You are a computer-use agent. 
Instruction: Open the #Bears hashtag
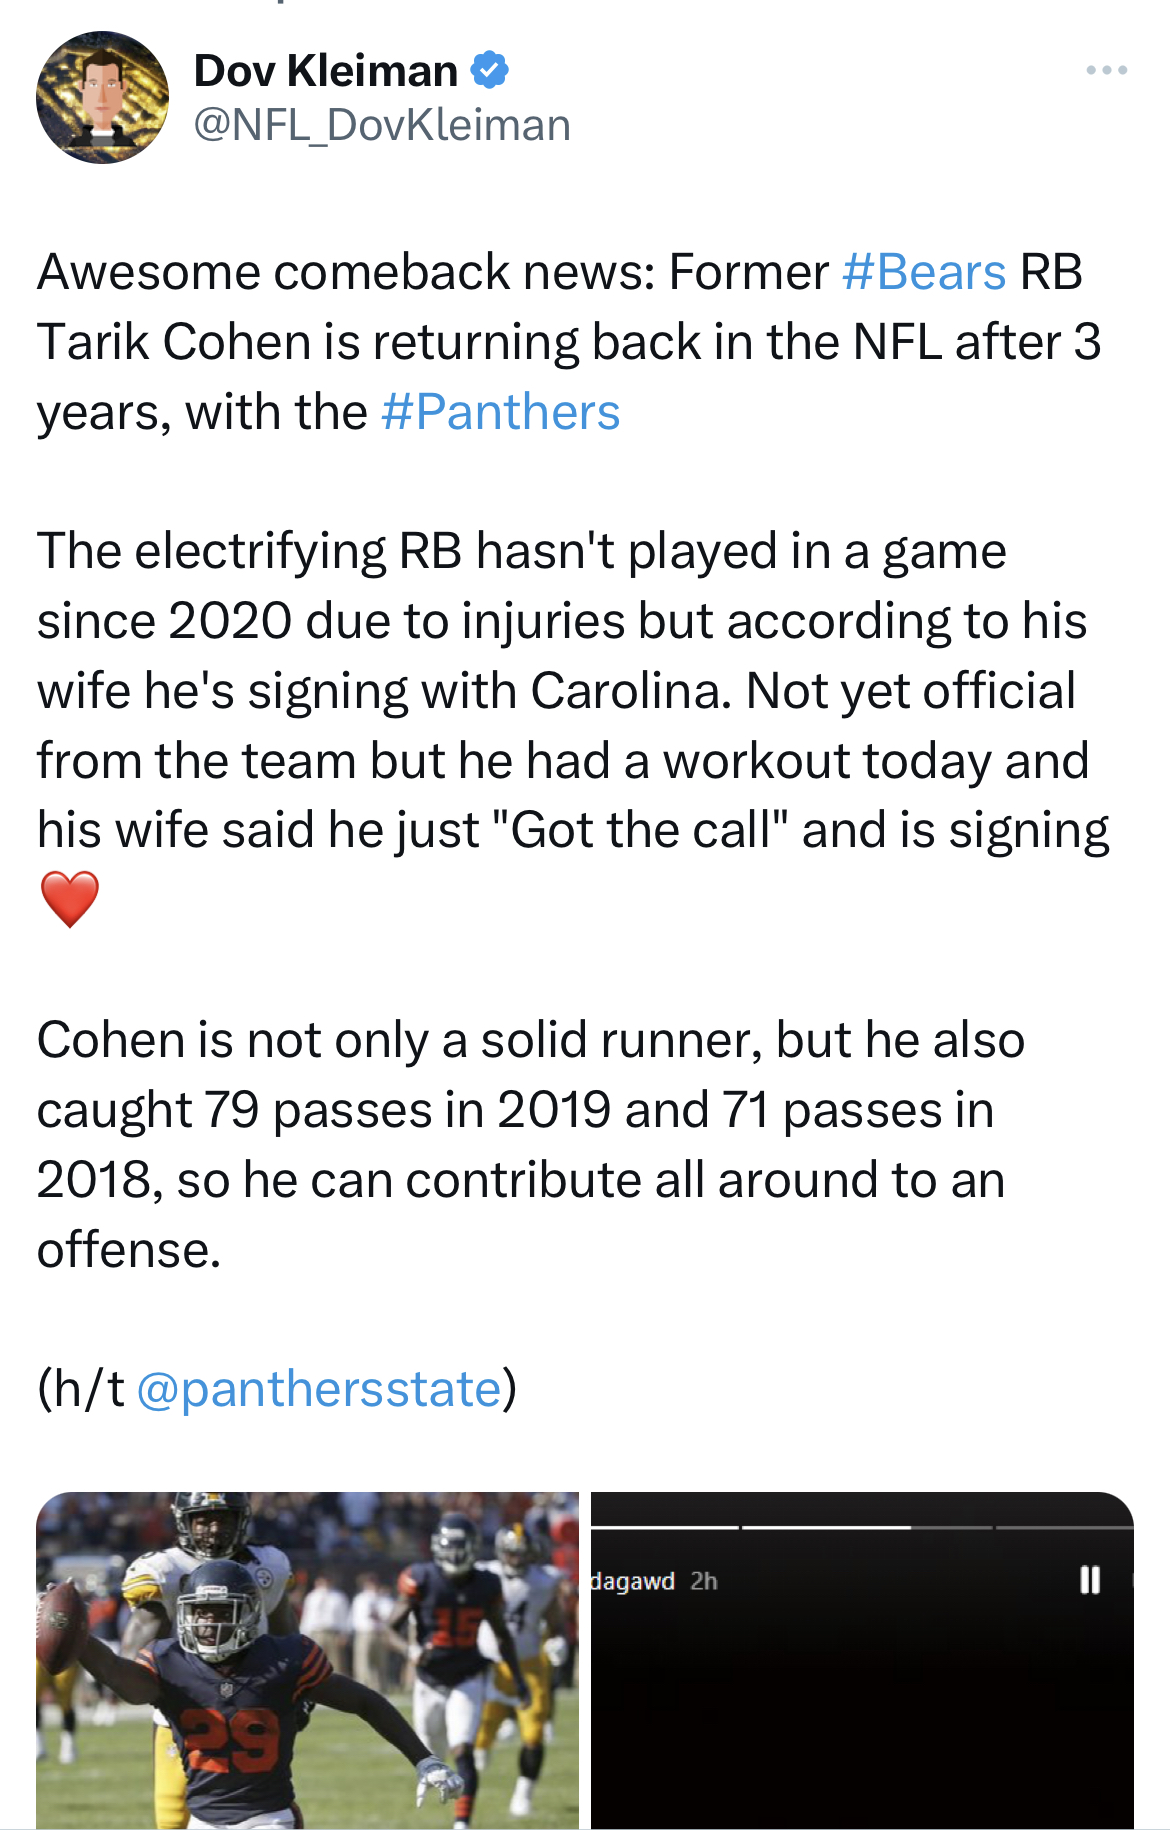923,272
